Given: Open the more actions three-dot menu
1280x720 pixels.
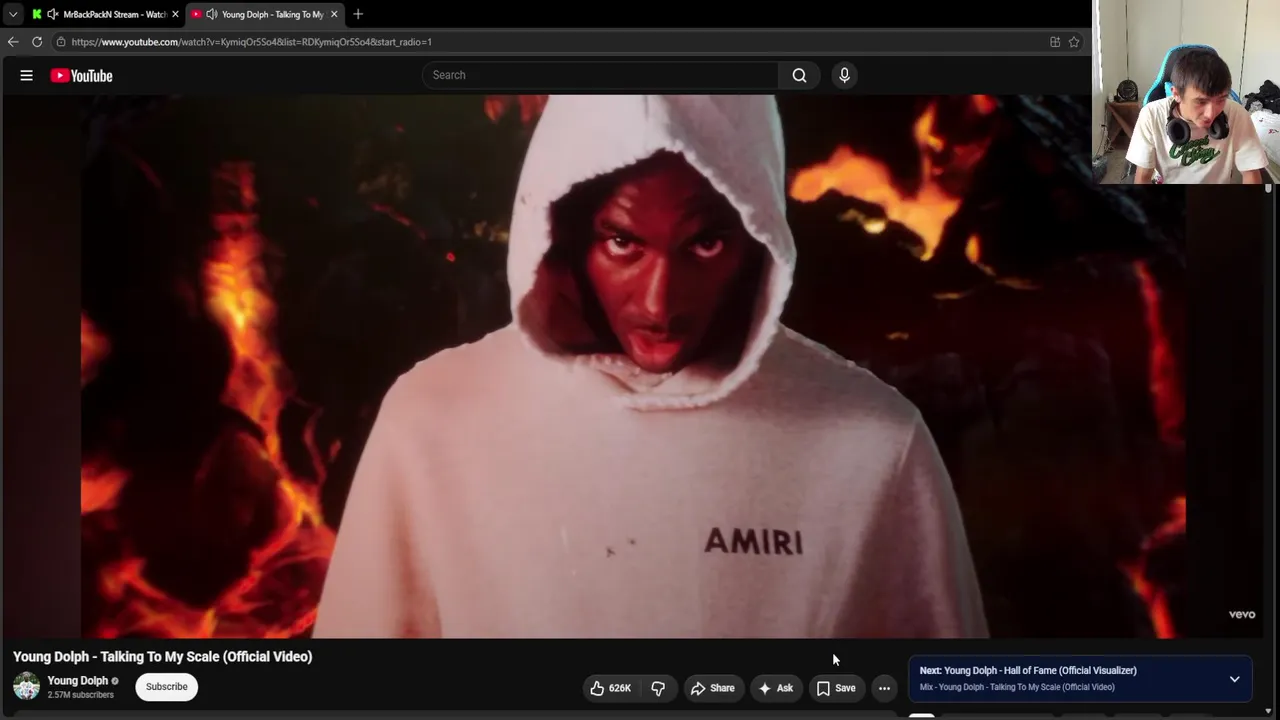Looking at the screenshot, I should pos(884,688).
